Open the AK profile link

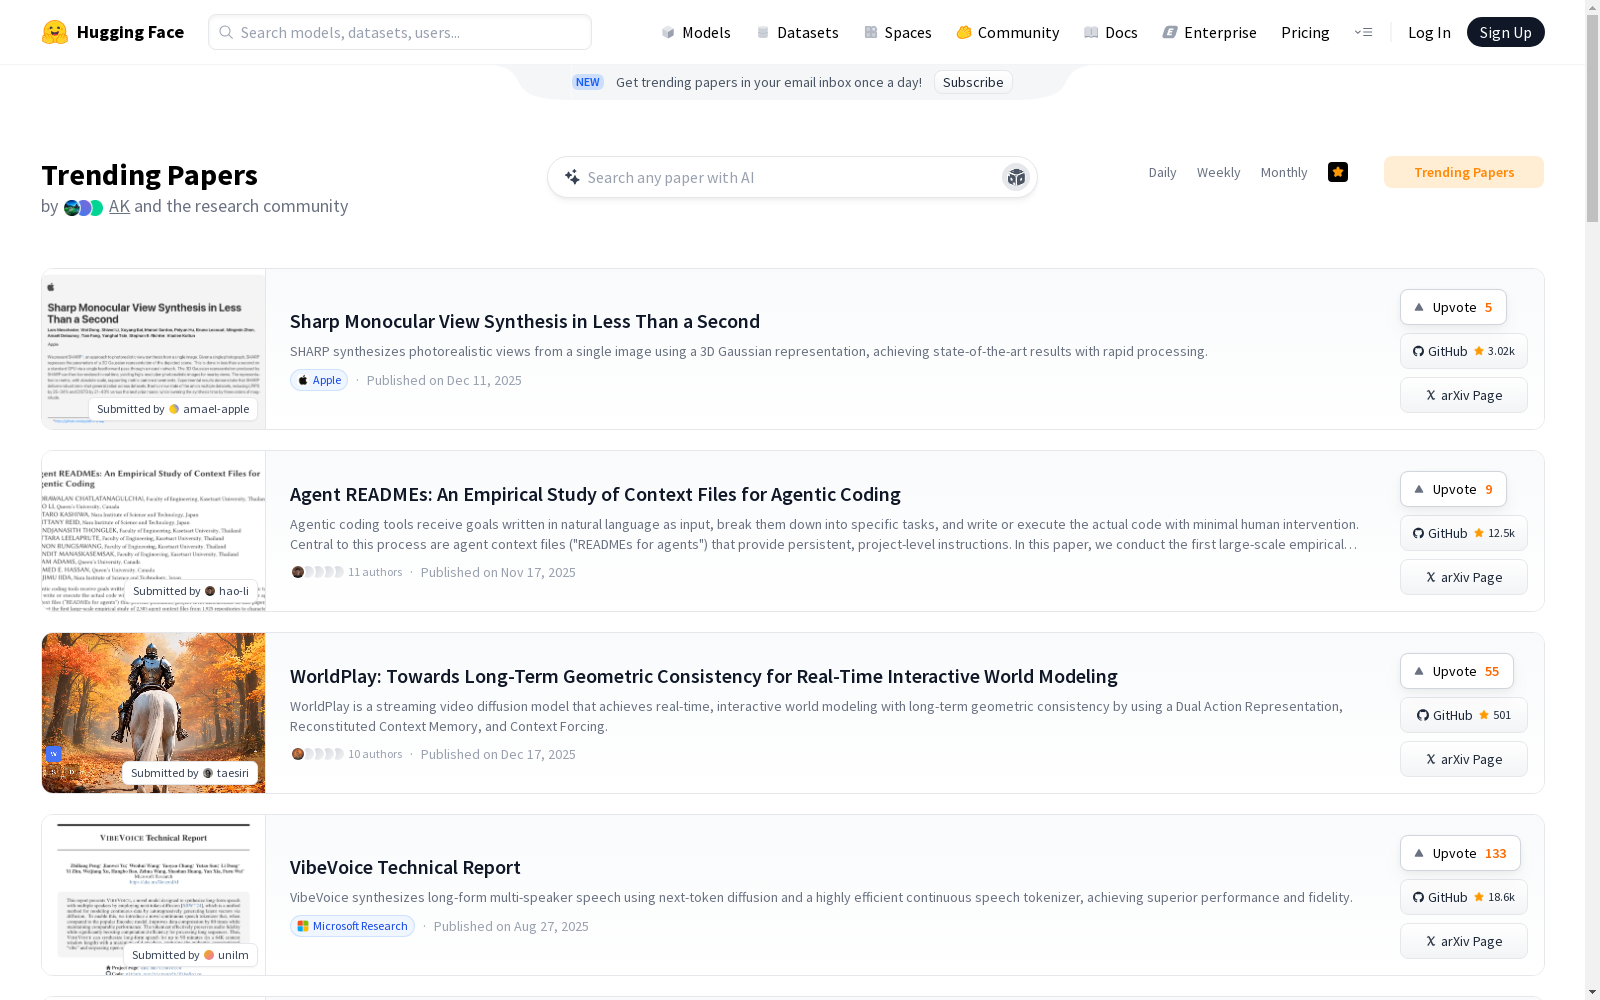tap(119, 206)
